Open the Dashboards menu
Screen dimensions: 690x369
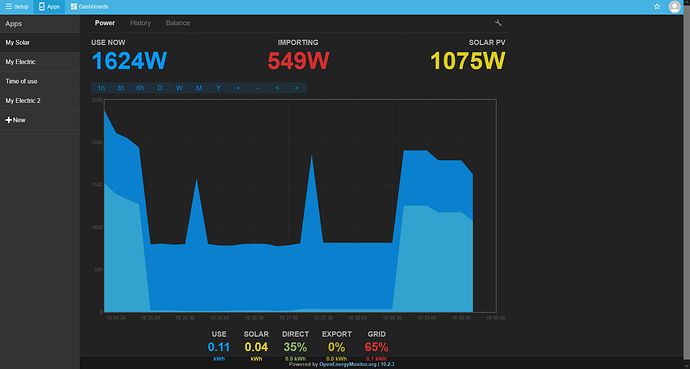(89, 7)
